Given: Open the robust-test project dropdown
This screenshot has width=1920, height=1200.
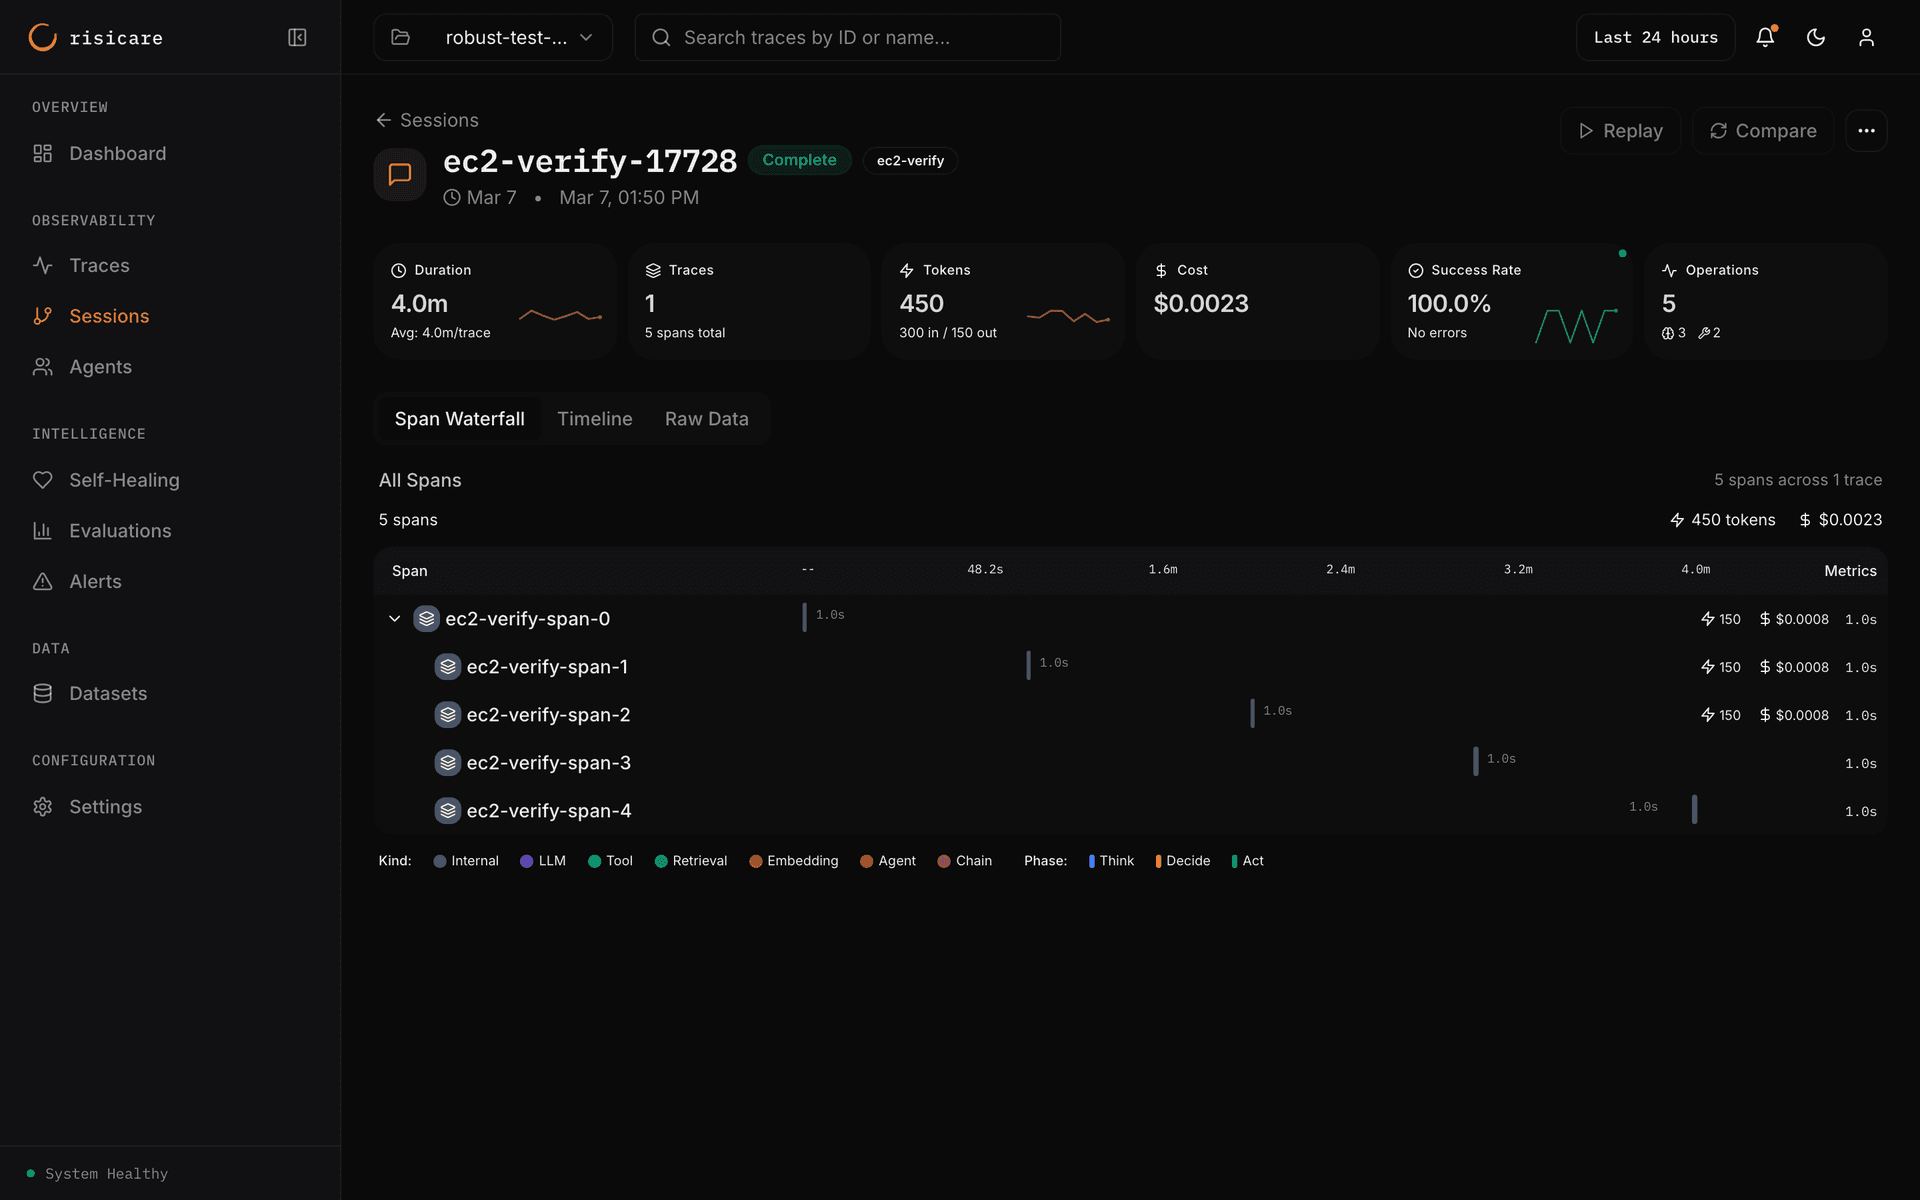Looking at the screenshot, I should pyautogui.click(x=492, y=37).
